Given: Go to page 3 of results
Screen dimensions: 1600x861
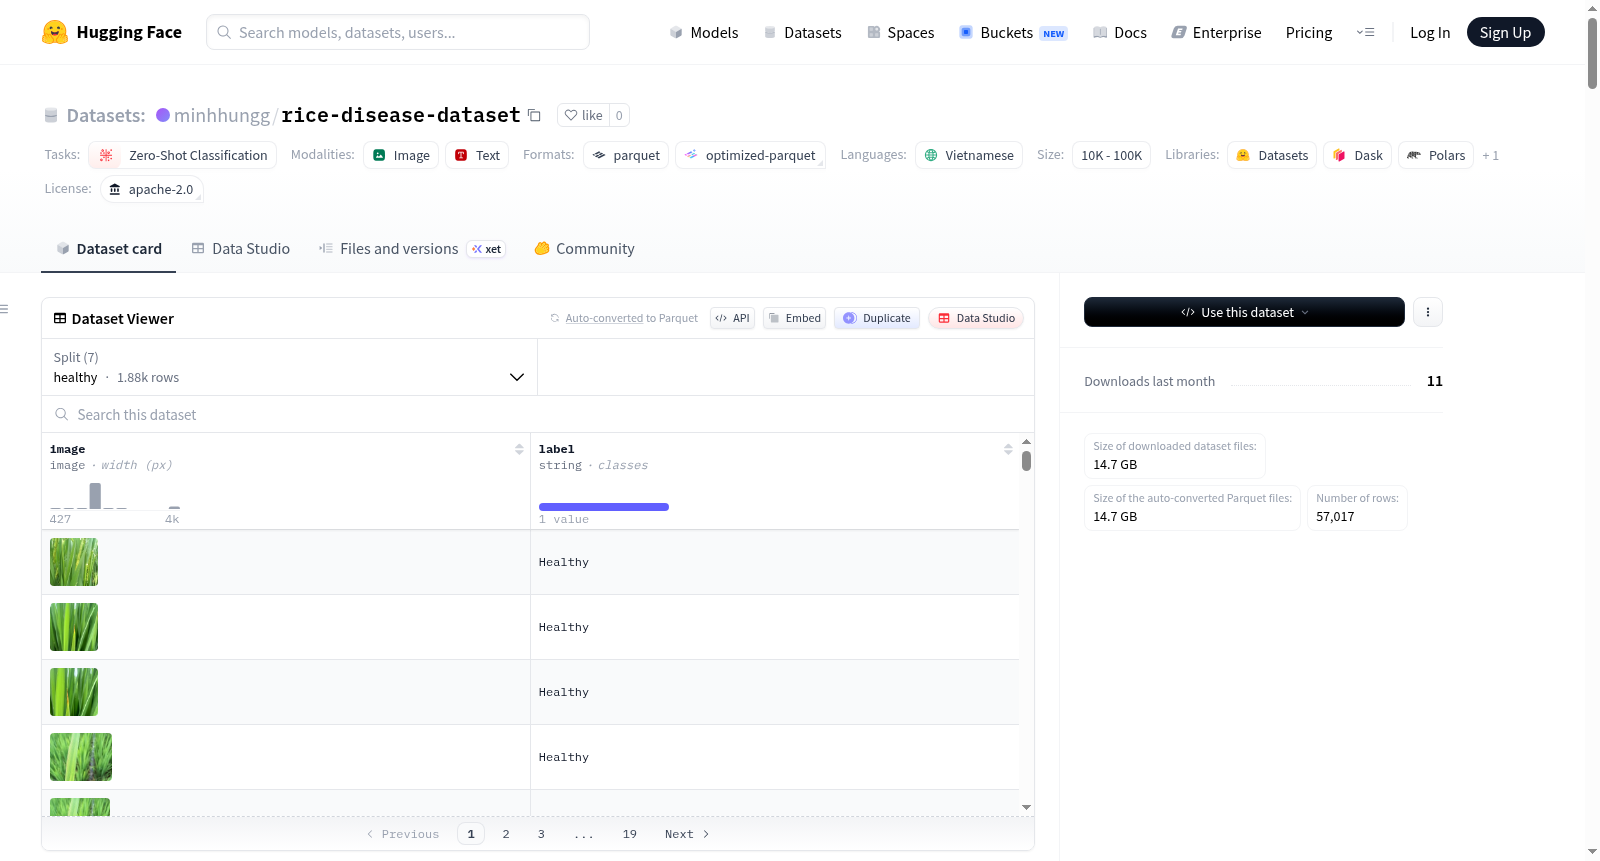Looking at the screenshot, I should [x=541, y=834].
